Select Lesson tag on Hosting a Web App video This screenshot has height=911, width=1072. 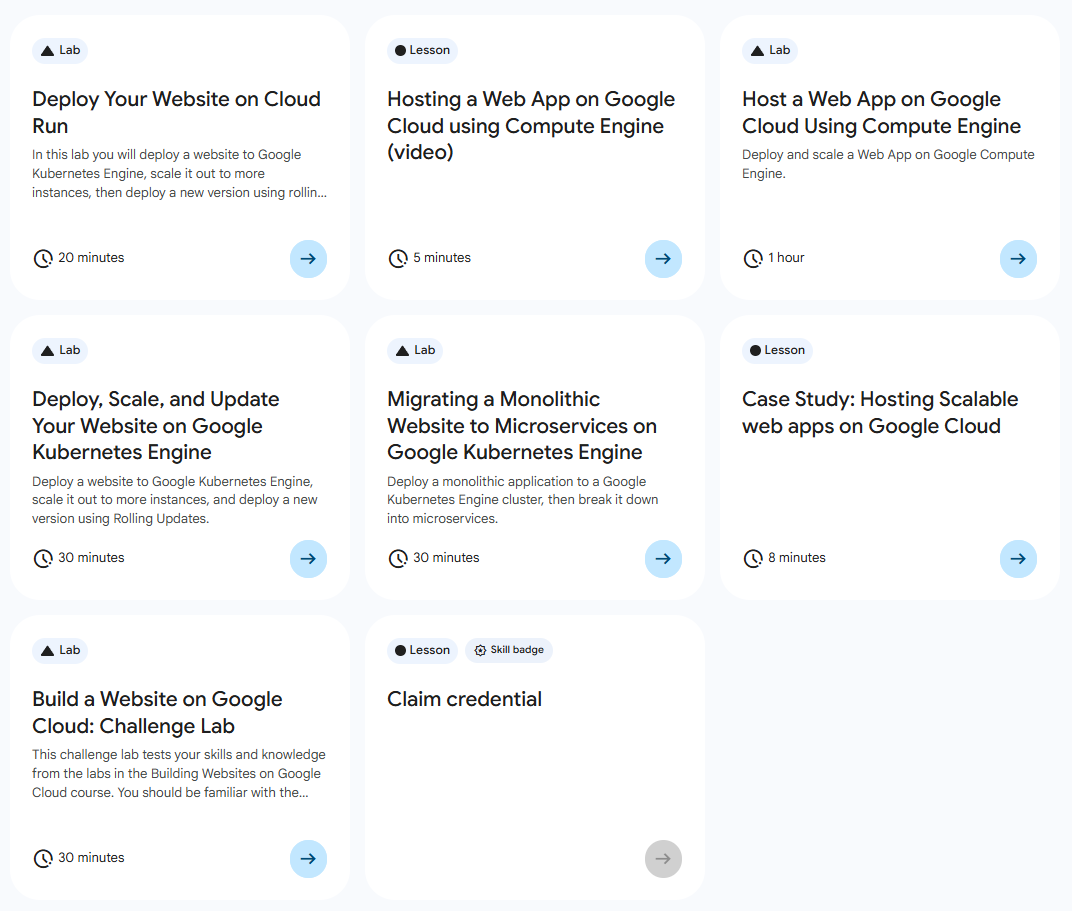coord(423,51)
